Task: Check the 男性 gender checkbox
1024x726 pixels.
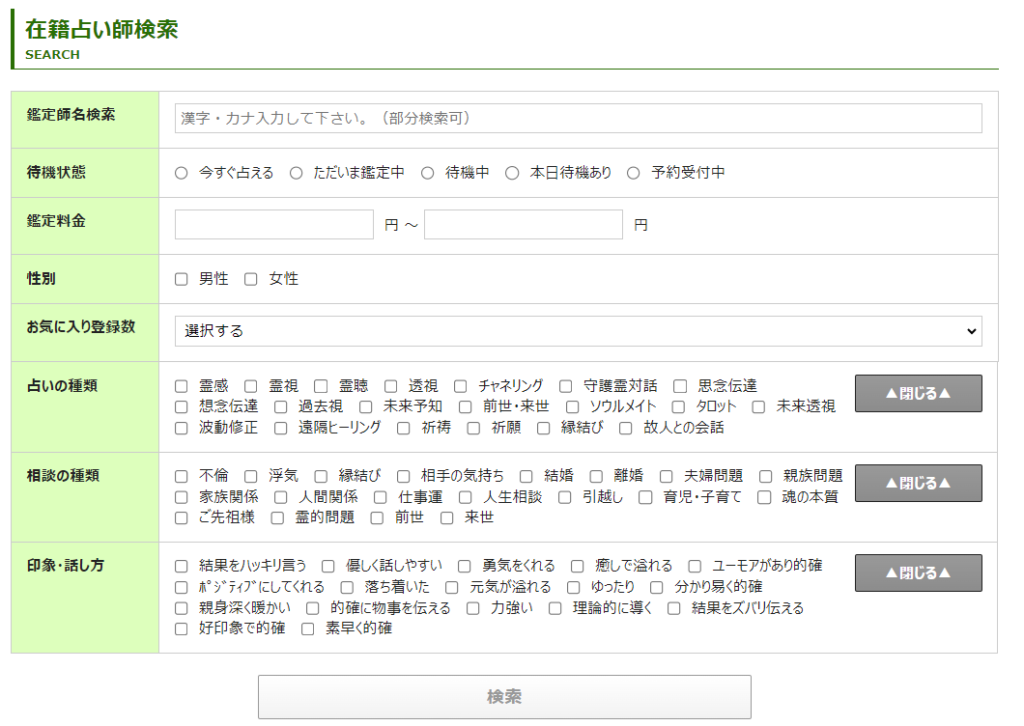Action: 181,279
